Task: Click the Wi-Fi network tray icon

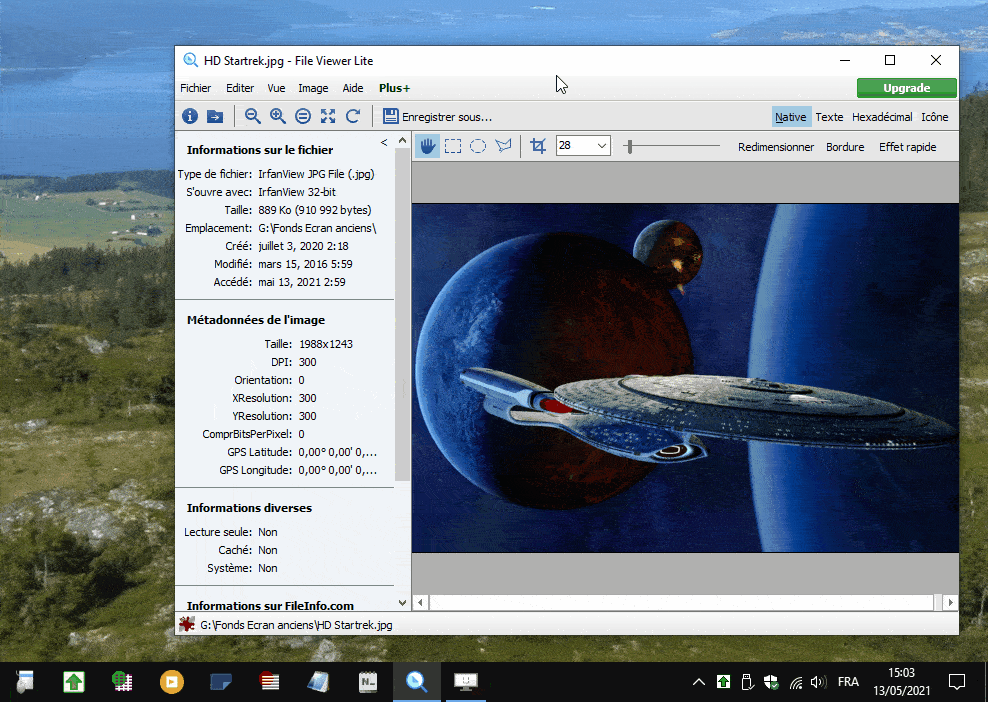Action: [796, 682]
